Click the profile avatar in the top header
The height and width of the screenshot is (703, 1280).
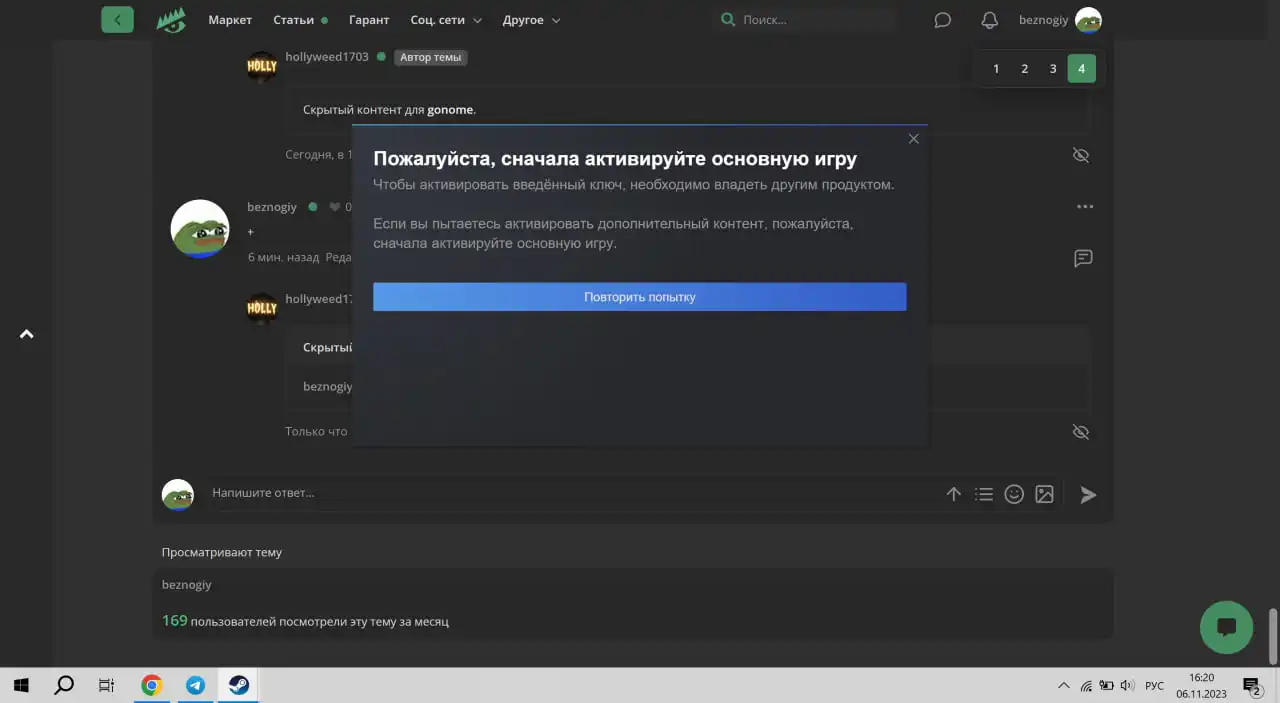coord(1088,20)
